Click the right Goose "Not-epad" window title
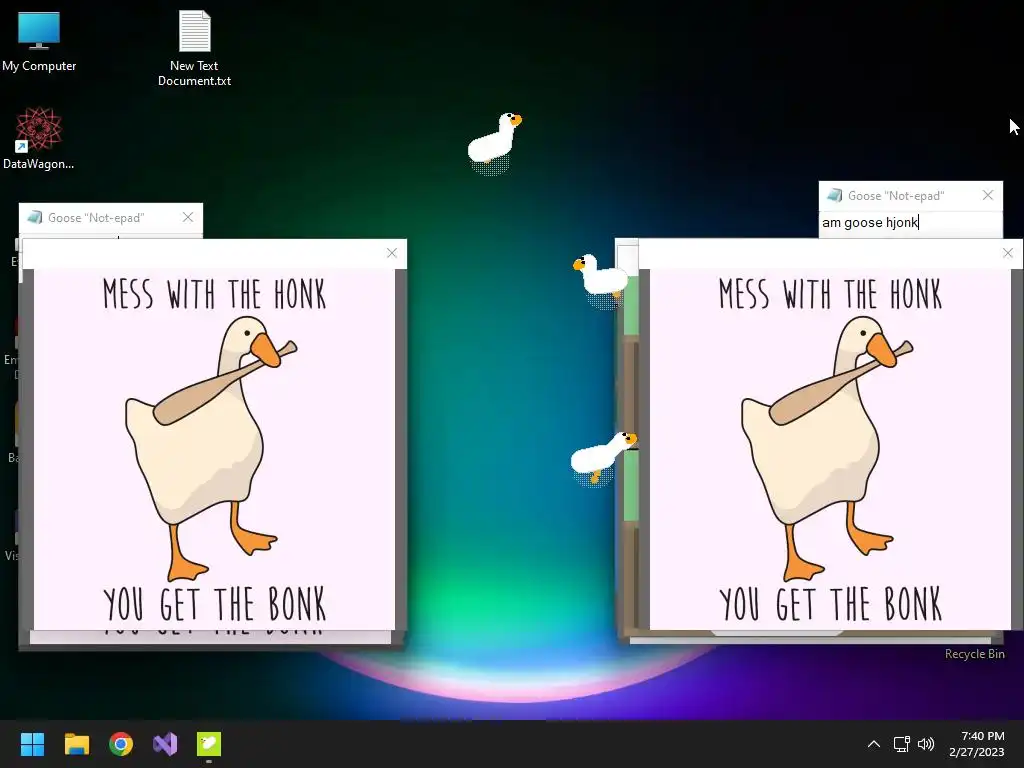 (896, 196)
